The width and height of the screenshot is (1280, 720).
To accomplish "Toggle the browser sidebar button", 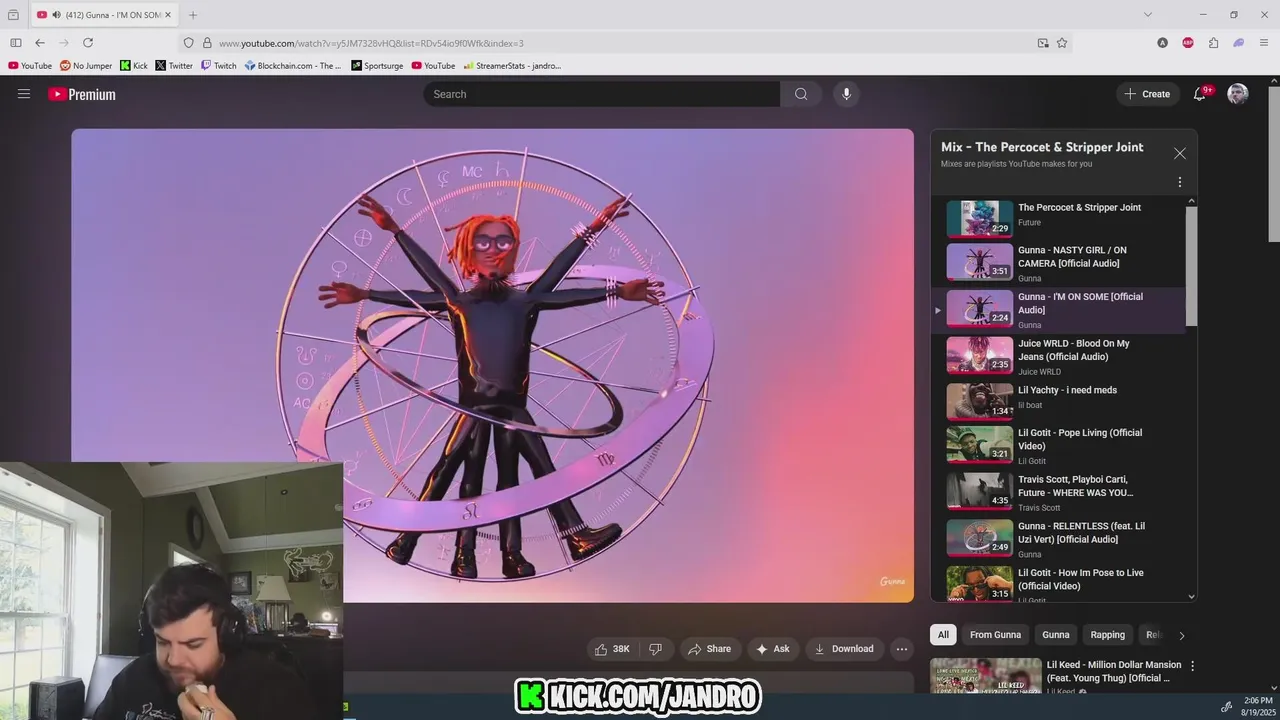I will (x=16, y=43).
